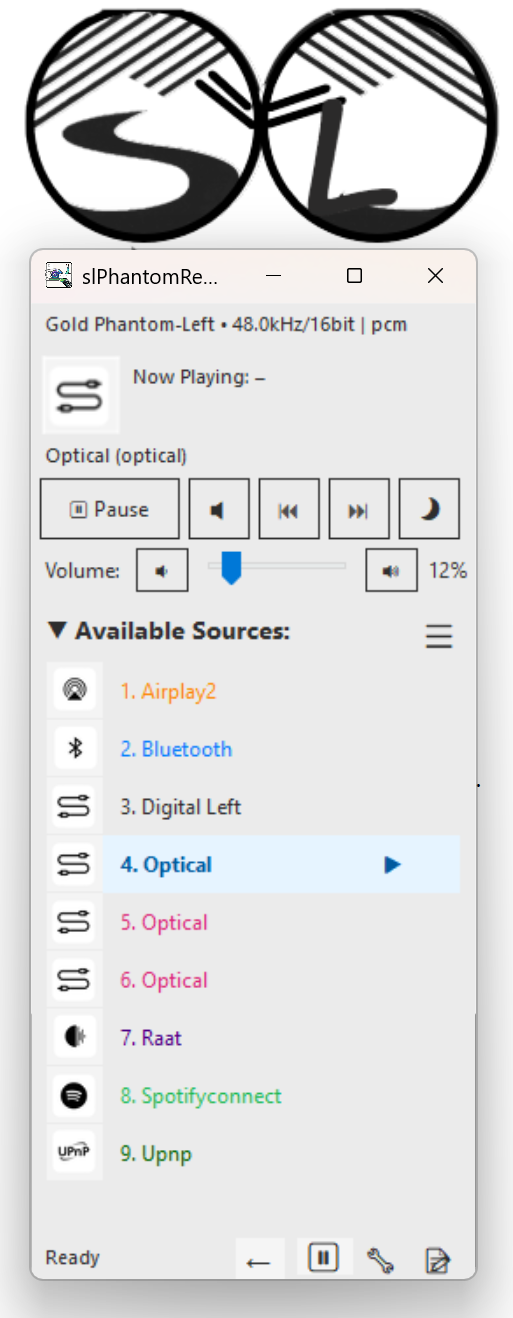The image size is (513, 1318).
Task: Select the 2. Bluetooth source
Action: click(x=253, y=749)
